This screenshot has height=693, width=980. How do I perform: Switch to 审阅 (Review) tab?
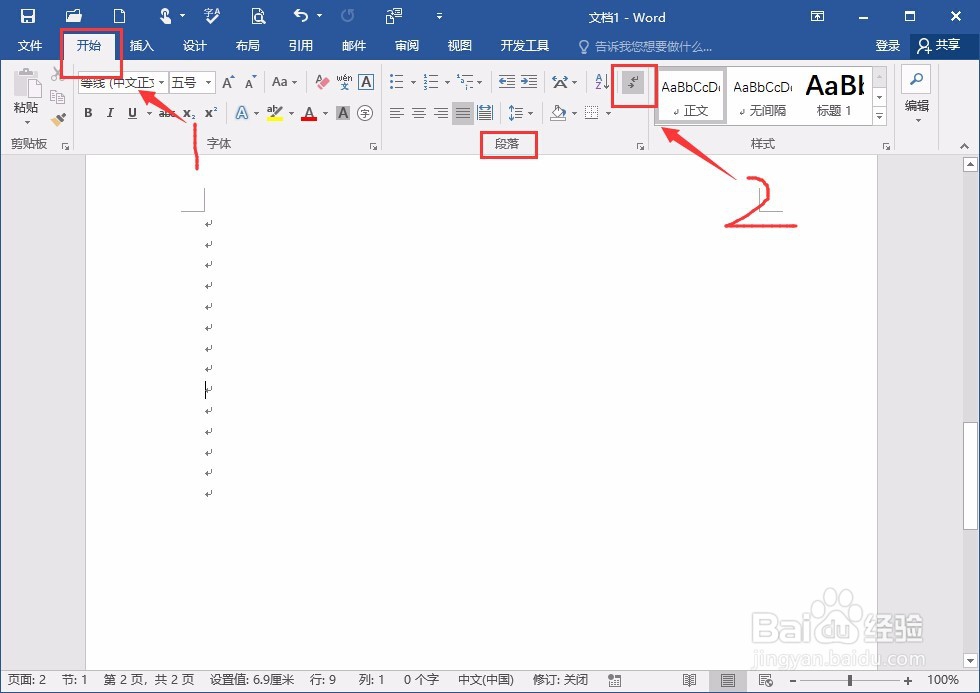tap(407, 46)
